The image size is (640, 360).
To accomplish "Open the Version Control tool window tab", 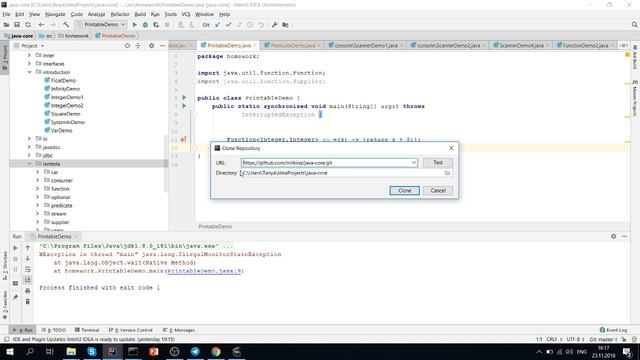I will click(131, 330).
